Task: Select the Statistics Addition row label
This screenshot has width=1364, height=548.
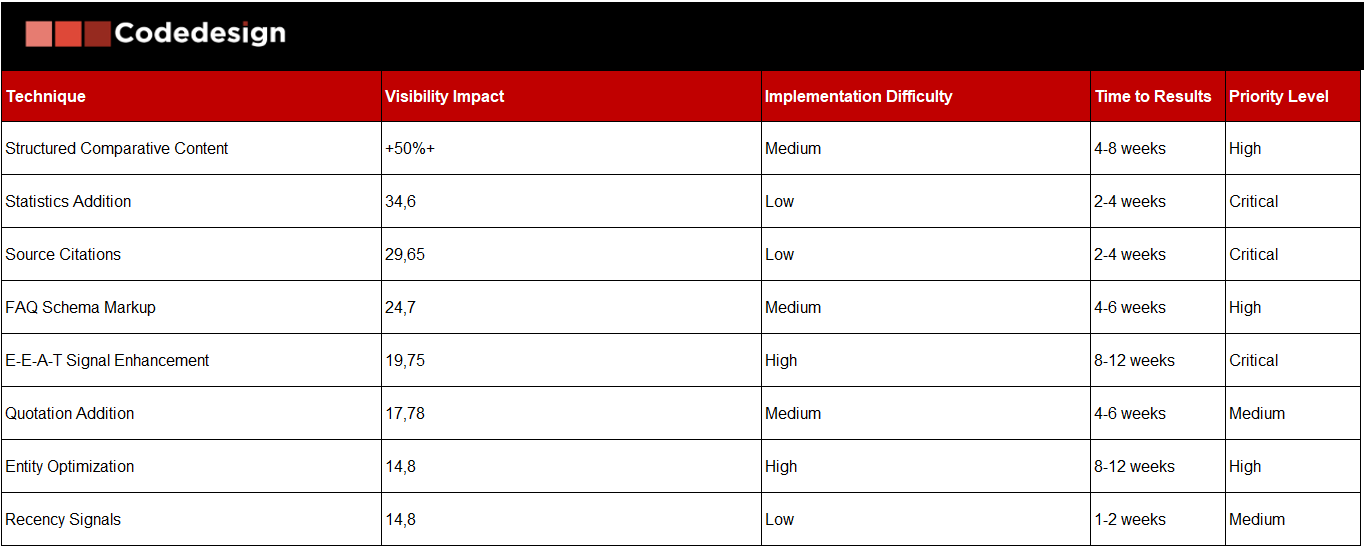Action: tap(68, 202)
